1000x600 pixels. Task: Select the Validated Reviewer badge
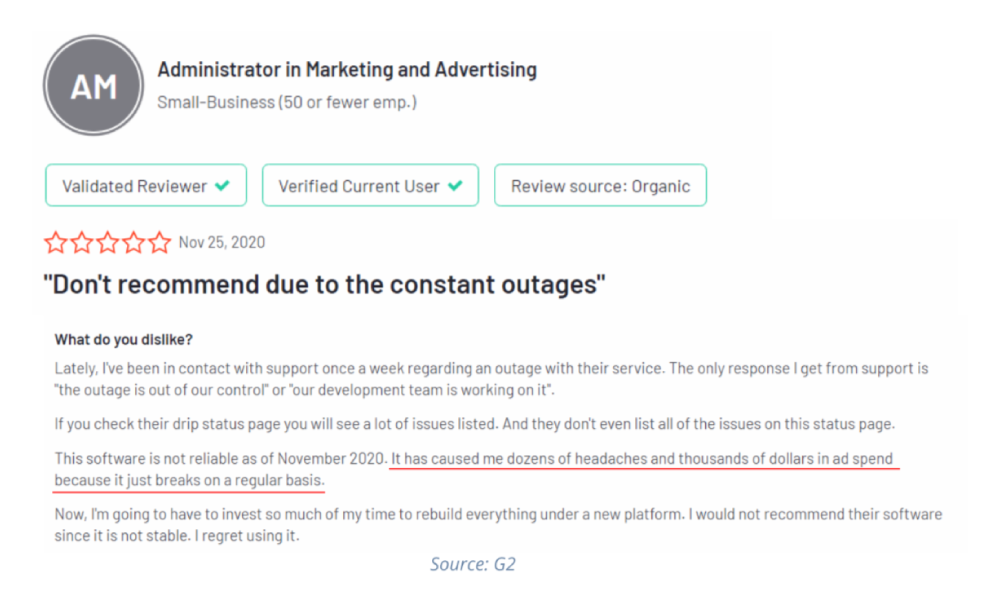[x=146, y=186]
